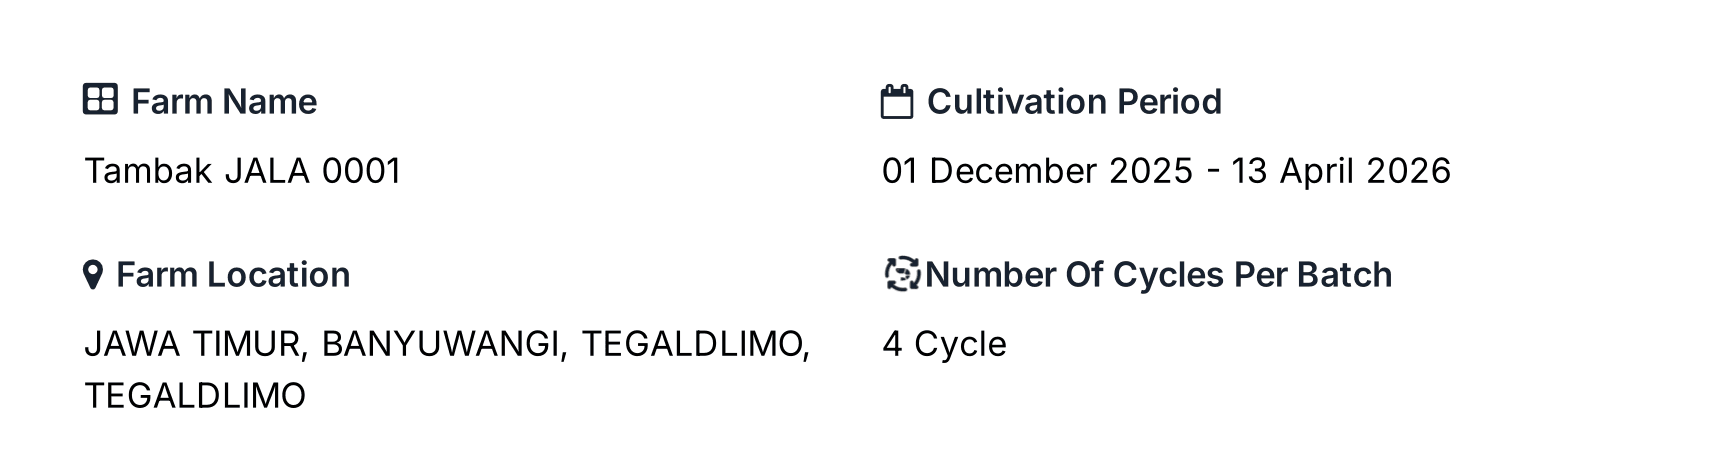Viewport: 1710px width, 468px height.
Task: Click the cycles-per-batch circular arrows icon
Action: (x=902, y=274)
